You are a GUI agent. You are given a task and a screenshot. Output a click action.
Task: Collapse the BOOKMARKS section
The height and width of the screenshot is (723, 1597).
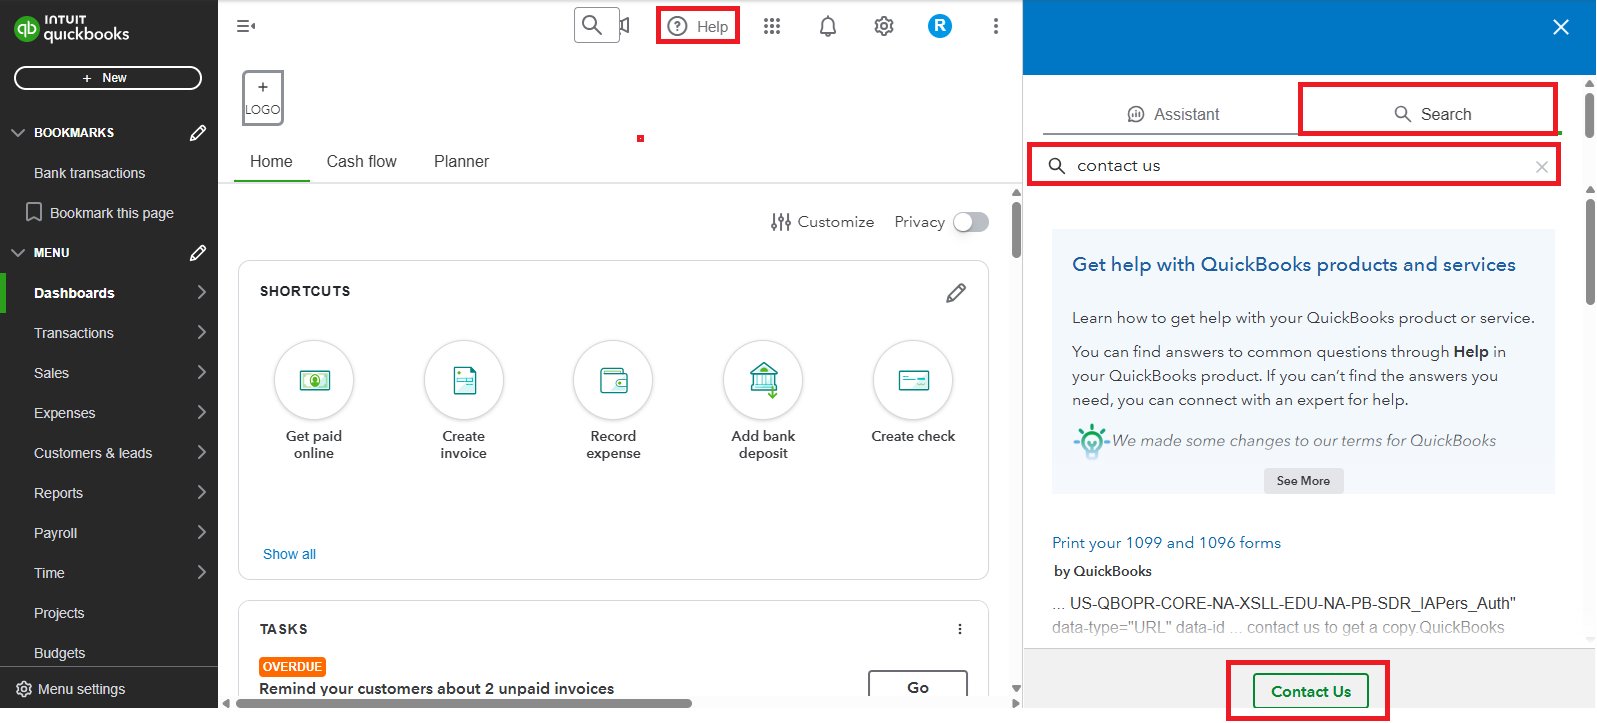18,133
